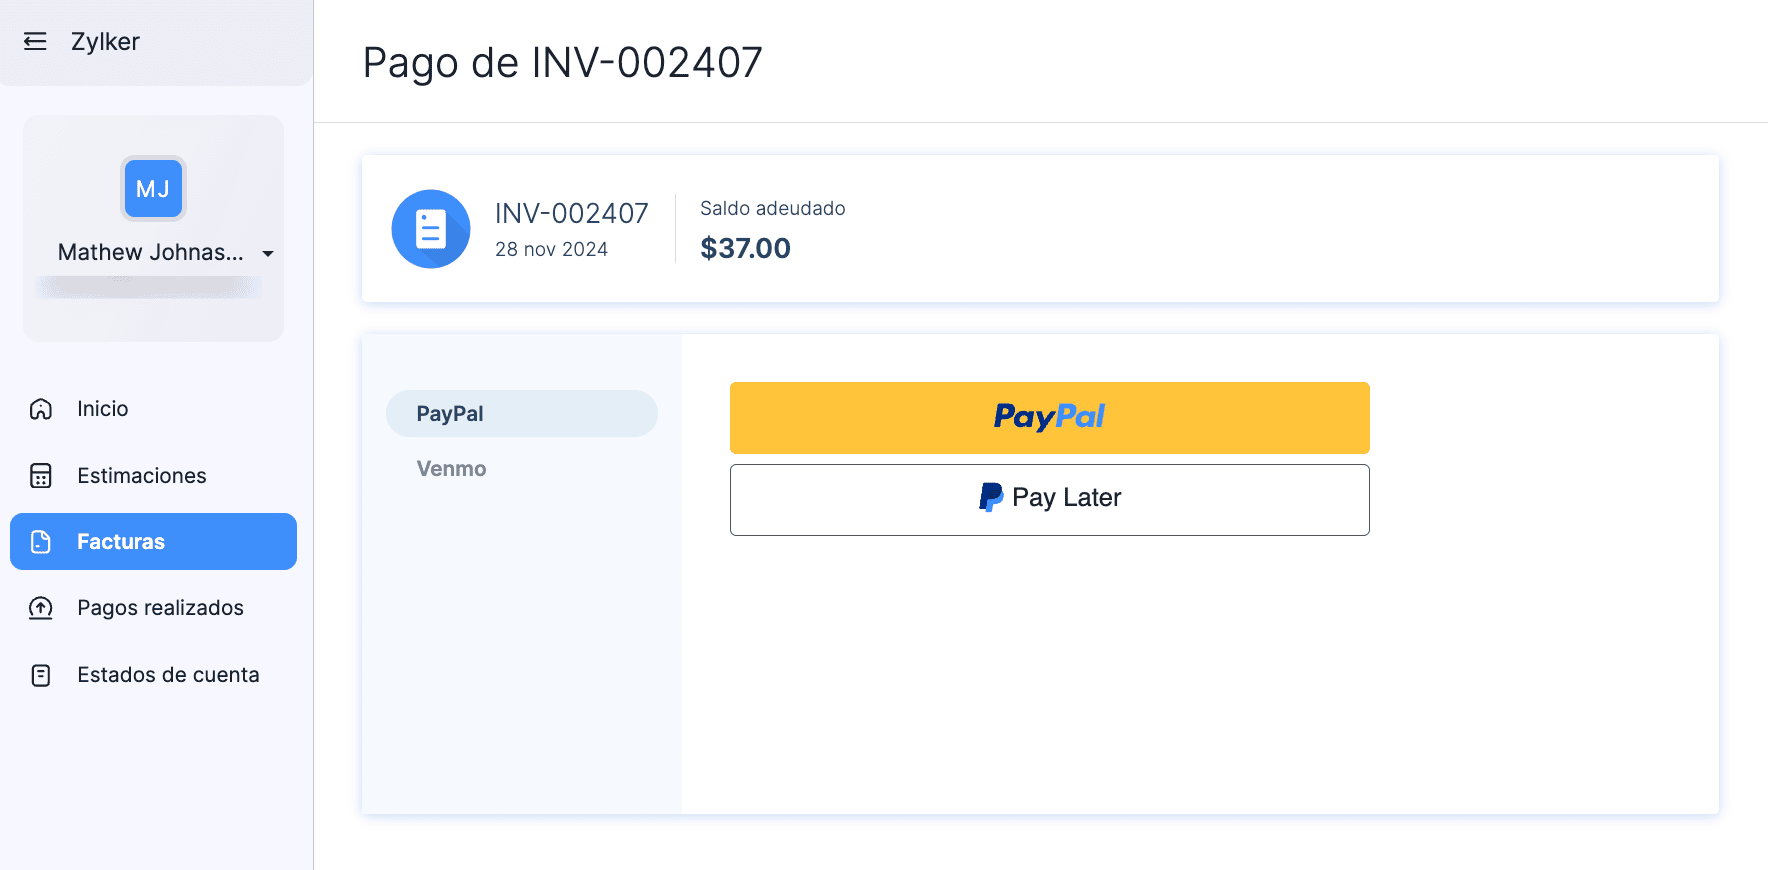Click the Pagos realizados upload icon
1768x870 pixels.
[40, 607]
